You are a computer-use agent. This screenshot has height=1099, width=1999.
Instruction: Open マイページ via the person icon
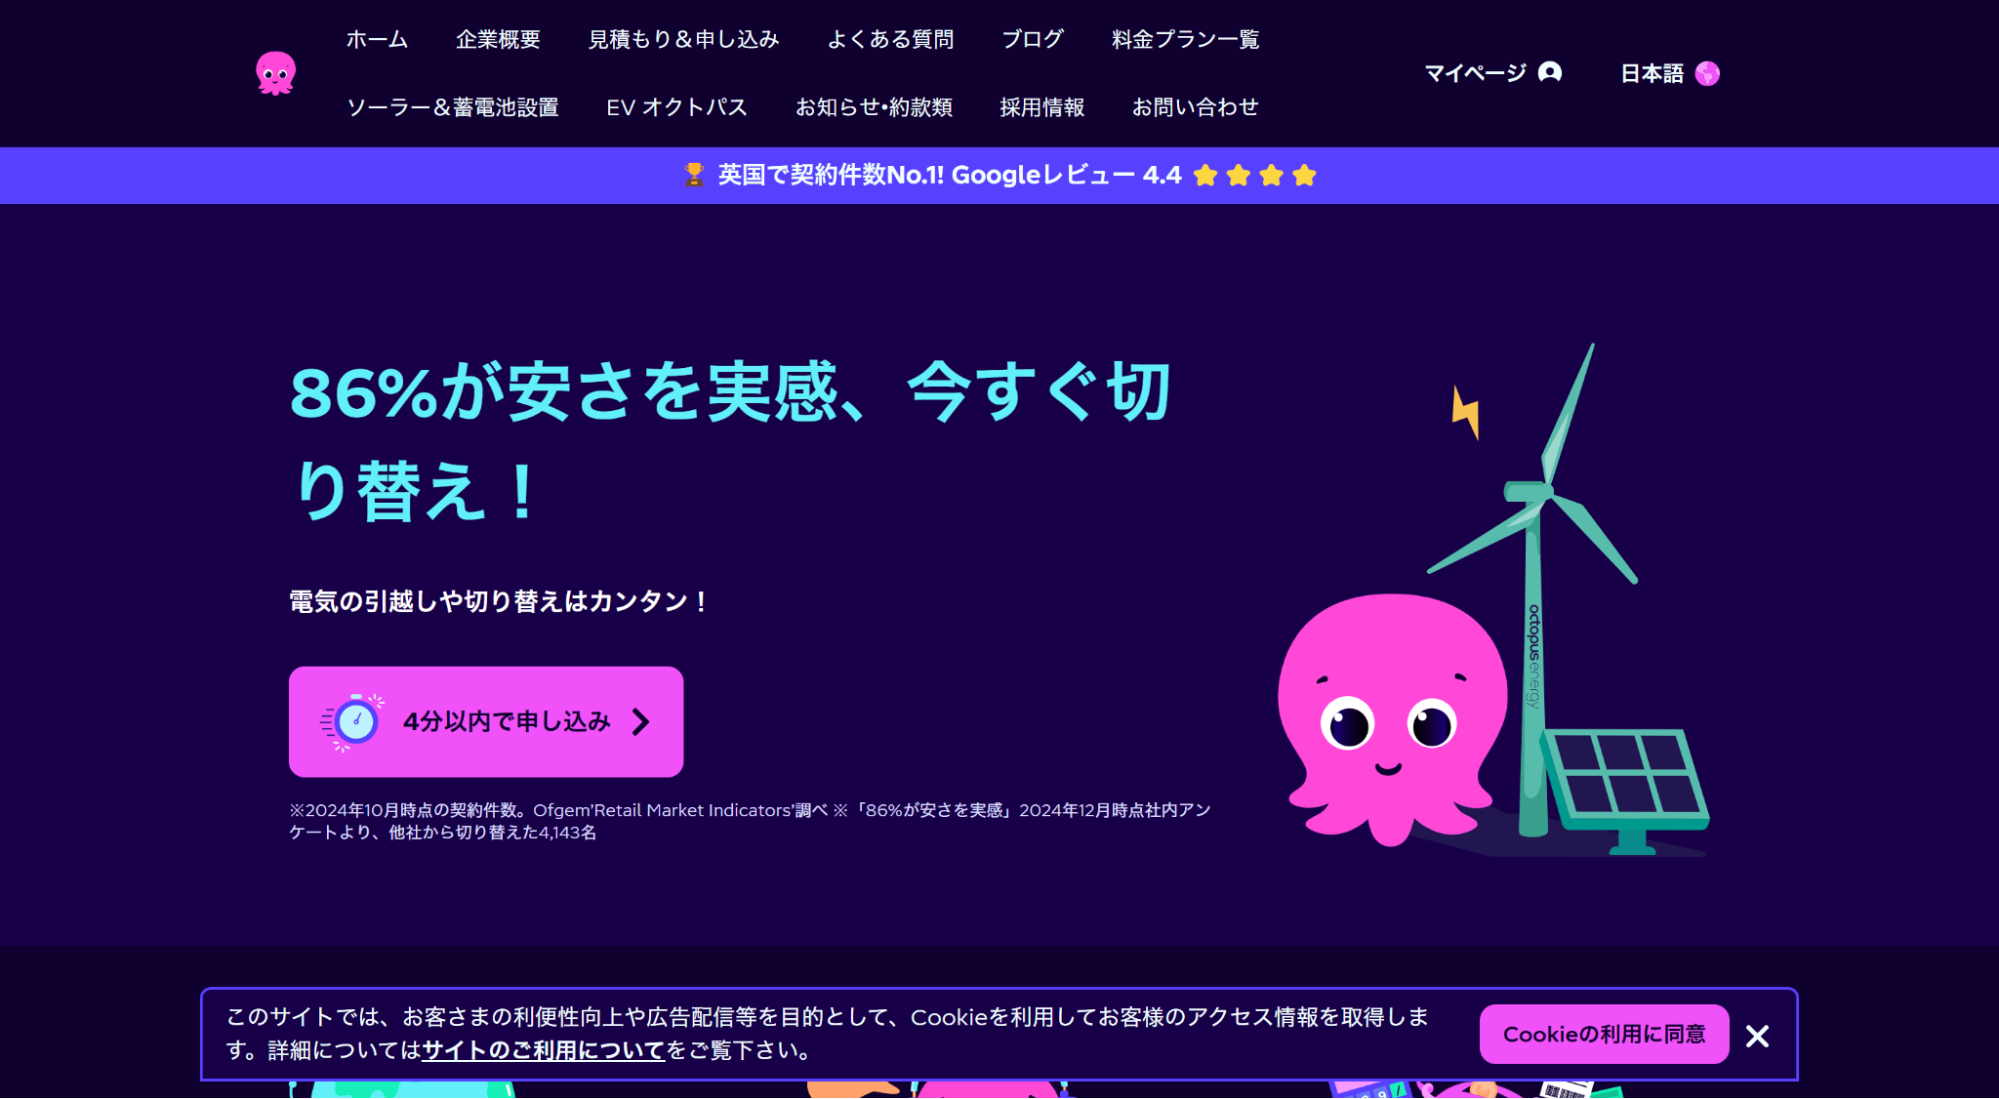[1548, 72]
